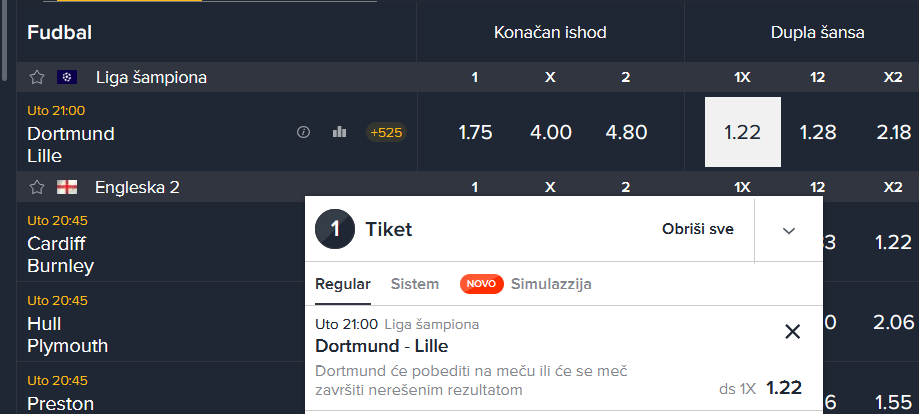Open Dortmund Lille match info icon
The image size is (919, 414).
click(303, 133)
